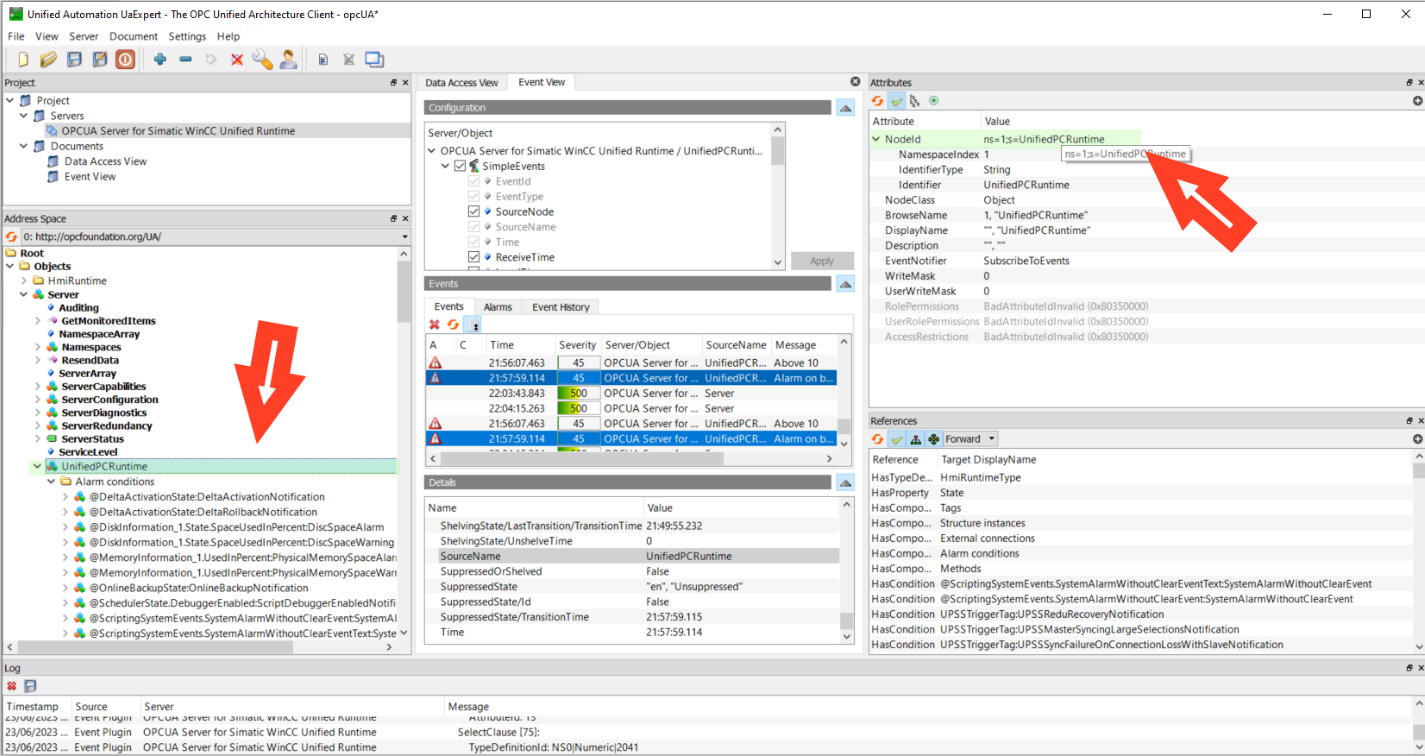Uncheck the ReceiveTime field checkbox
The height and width of the screenshot is (756, 1425).
[x=474, y=257]
